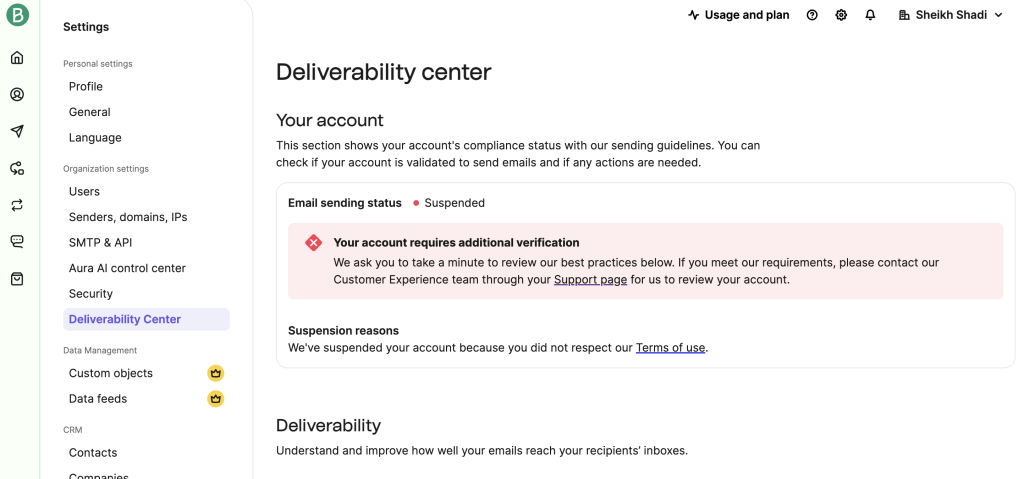This screenshot has width=1024, height=479.
Task: Click the help question mark icon
Action: [x=812, y=15]
